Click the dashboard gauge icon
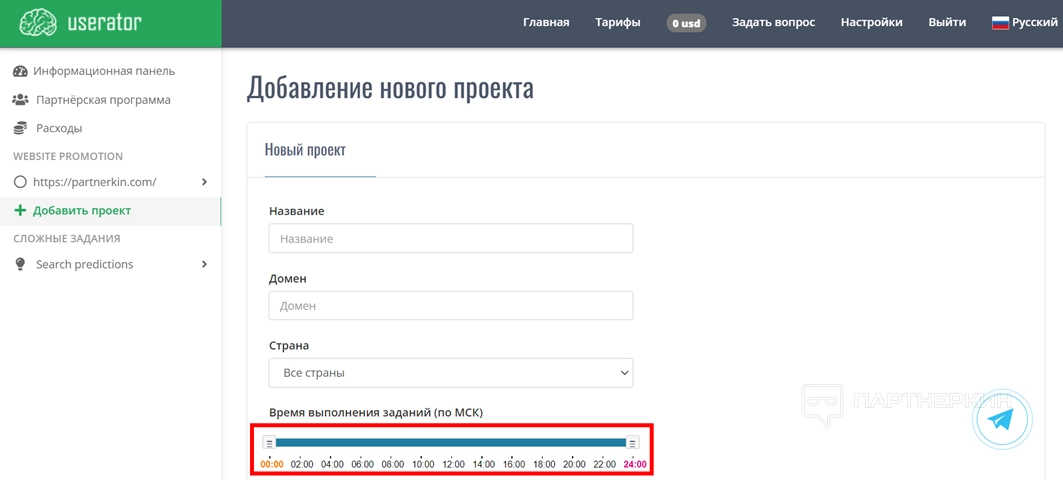1063x480 pixels. [20, 71]
